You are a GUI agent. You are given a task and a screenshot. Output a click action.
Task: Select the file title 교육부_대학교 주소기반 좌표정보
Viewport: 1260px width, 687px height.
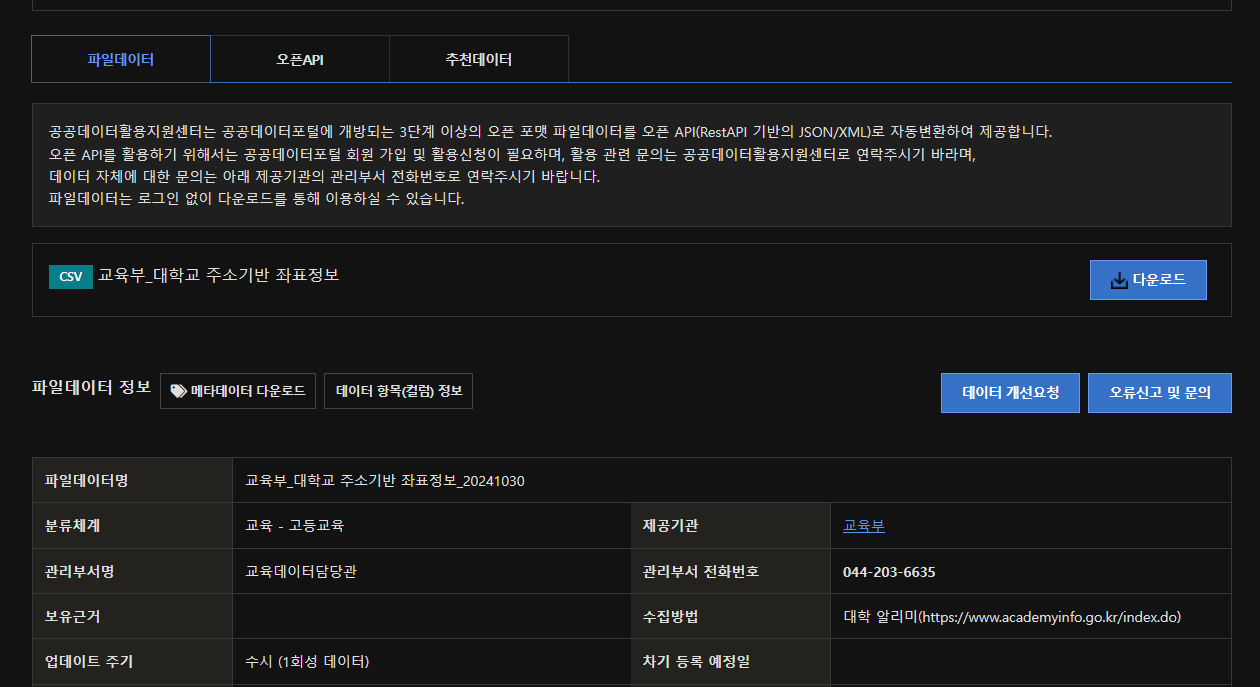tap(219, 274)
